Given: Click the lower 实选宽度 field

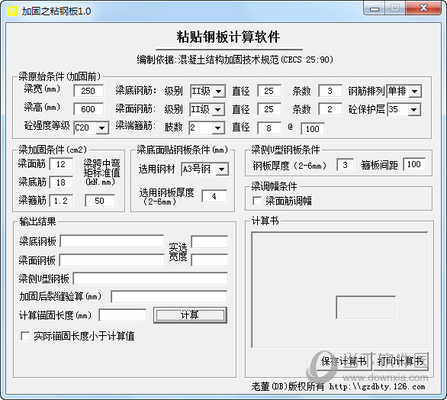Looking at the screenshot, I should (x=209, y=260).
